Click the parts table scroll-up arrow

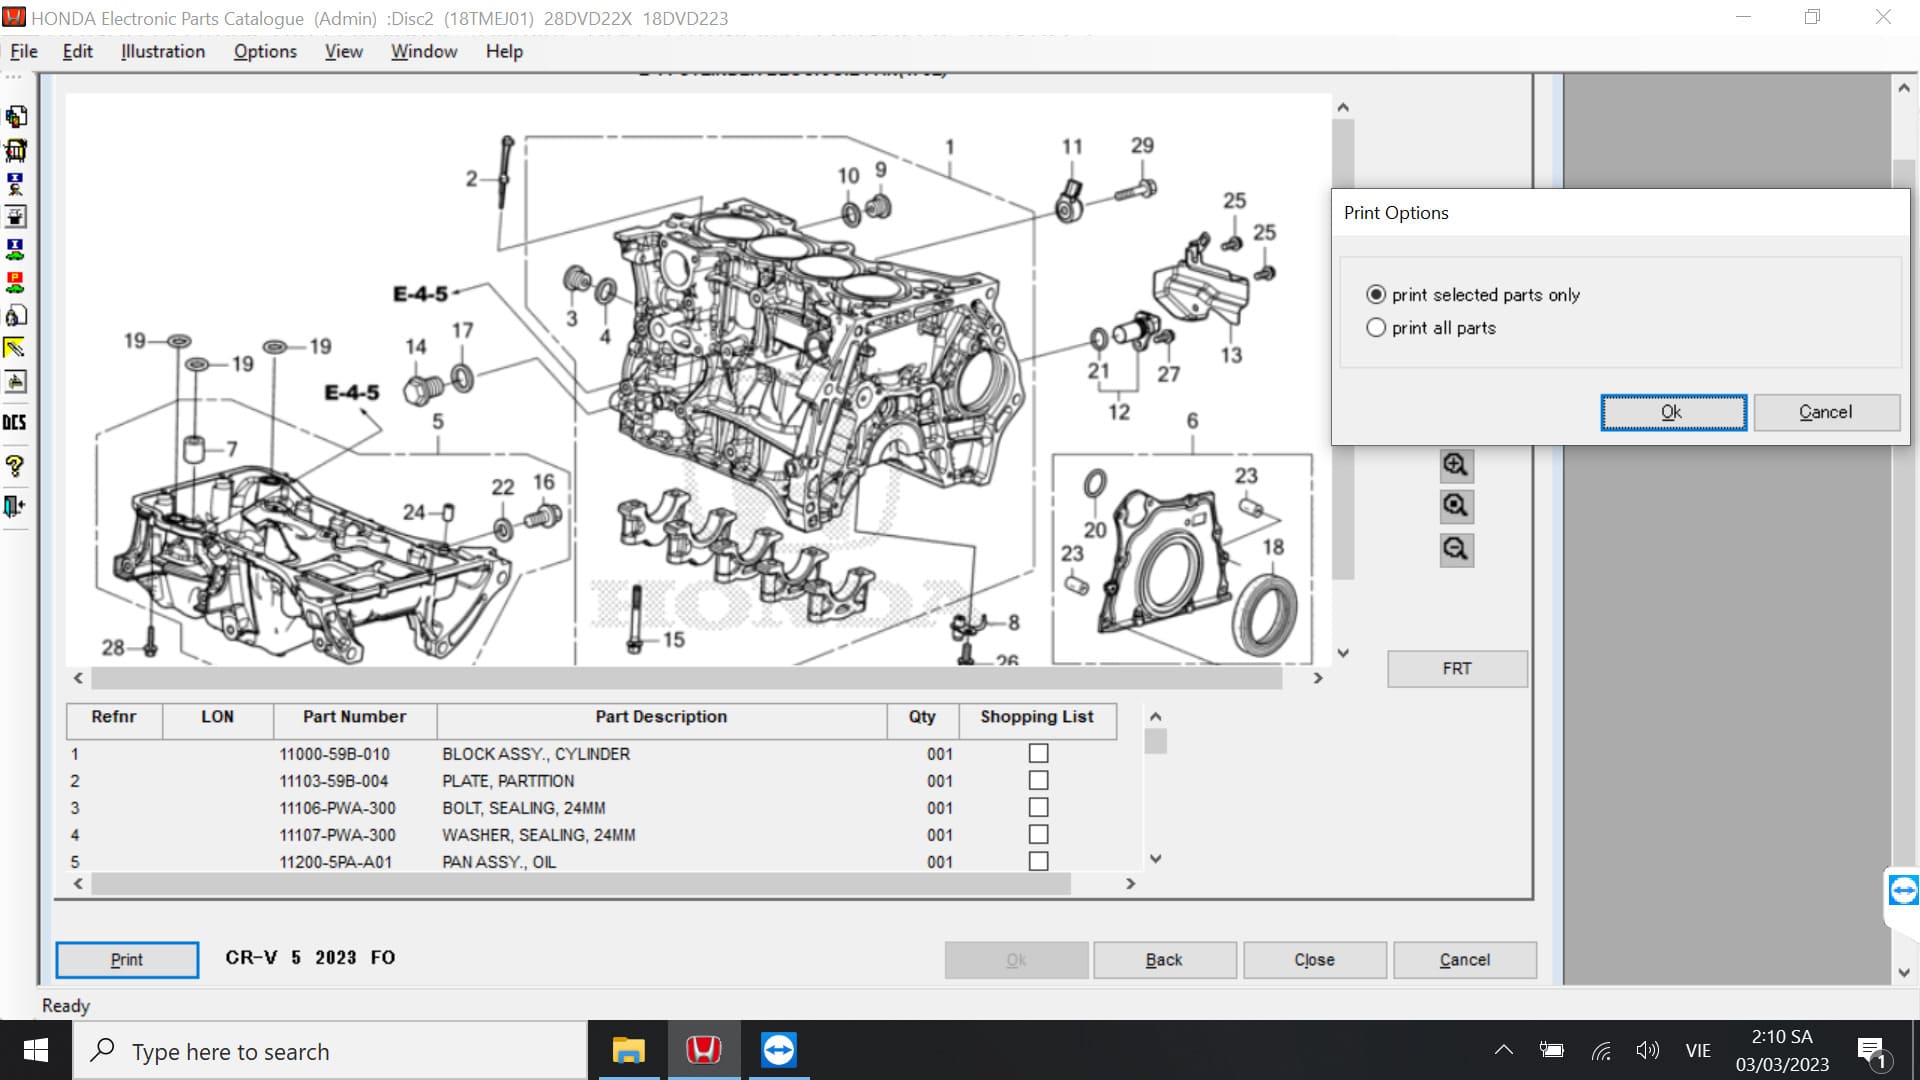1155,716
